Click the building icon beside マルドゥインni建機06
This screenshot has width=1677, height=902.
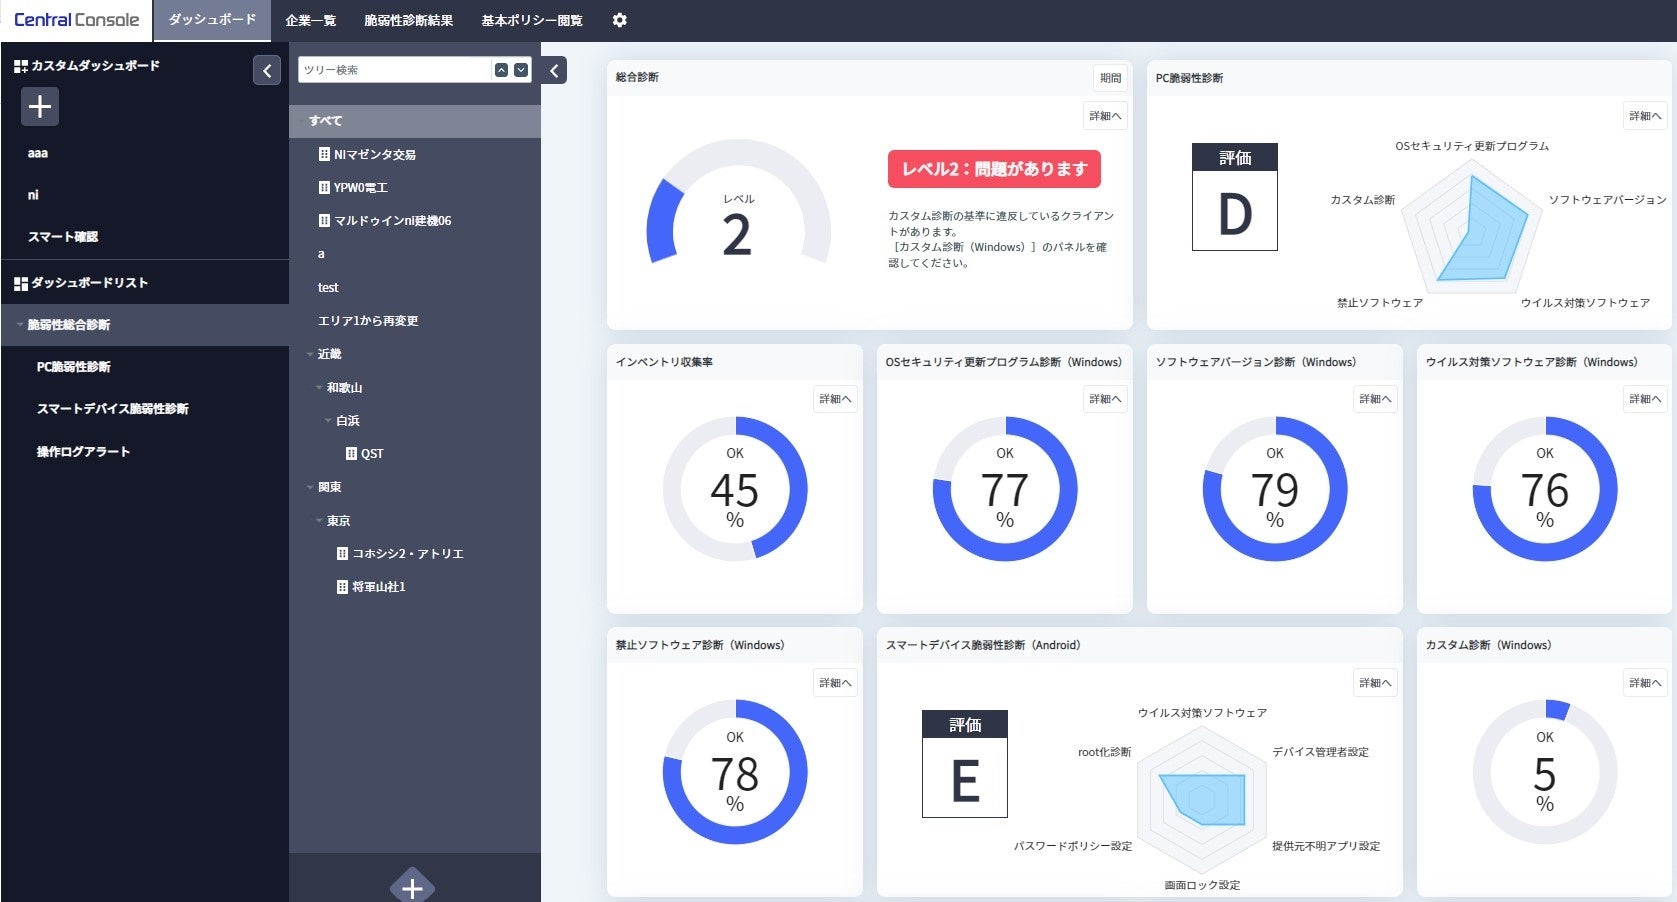point(324,220)
